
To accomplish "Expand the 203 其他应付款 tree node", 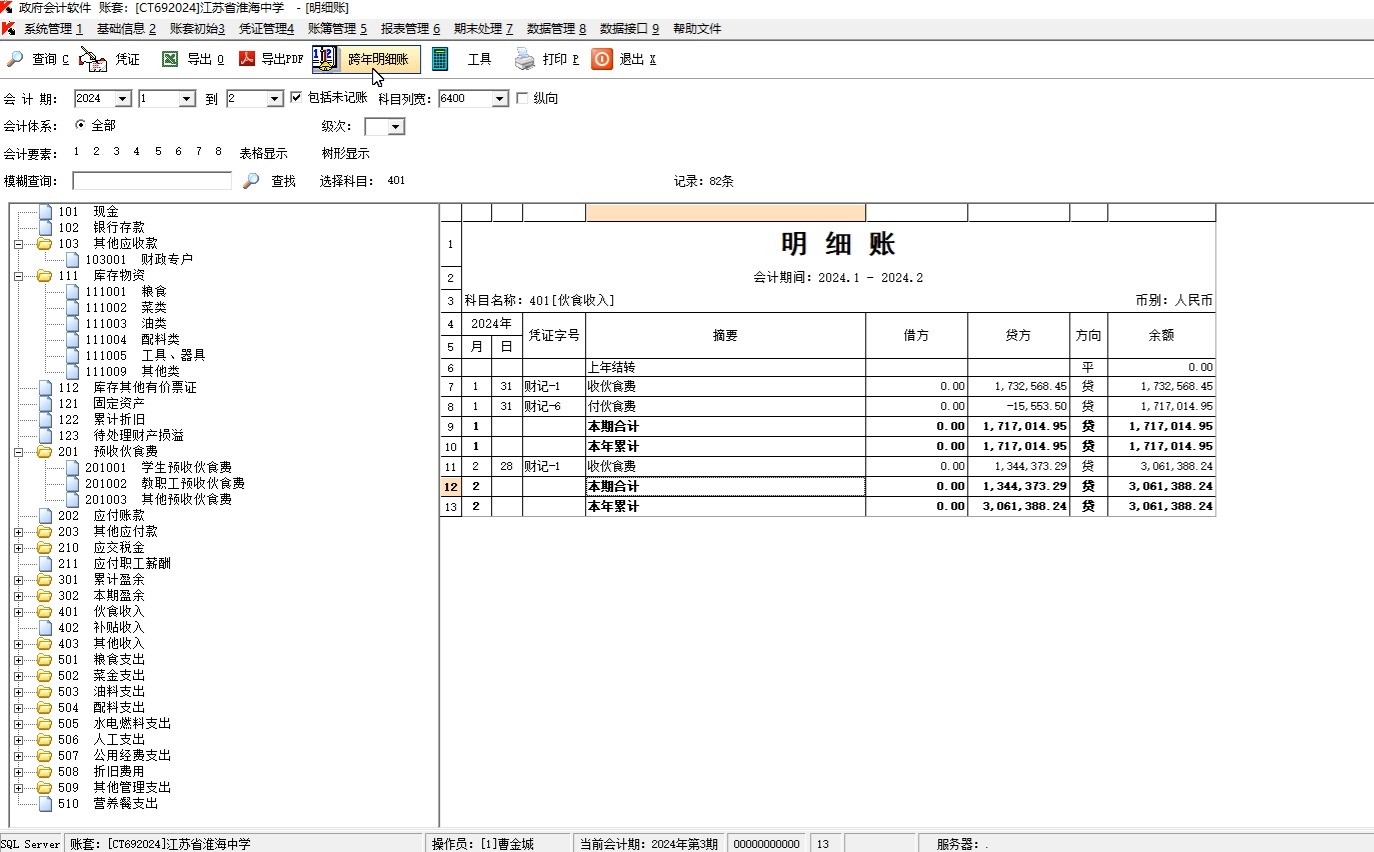I will (x=18, y=532).
